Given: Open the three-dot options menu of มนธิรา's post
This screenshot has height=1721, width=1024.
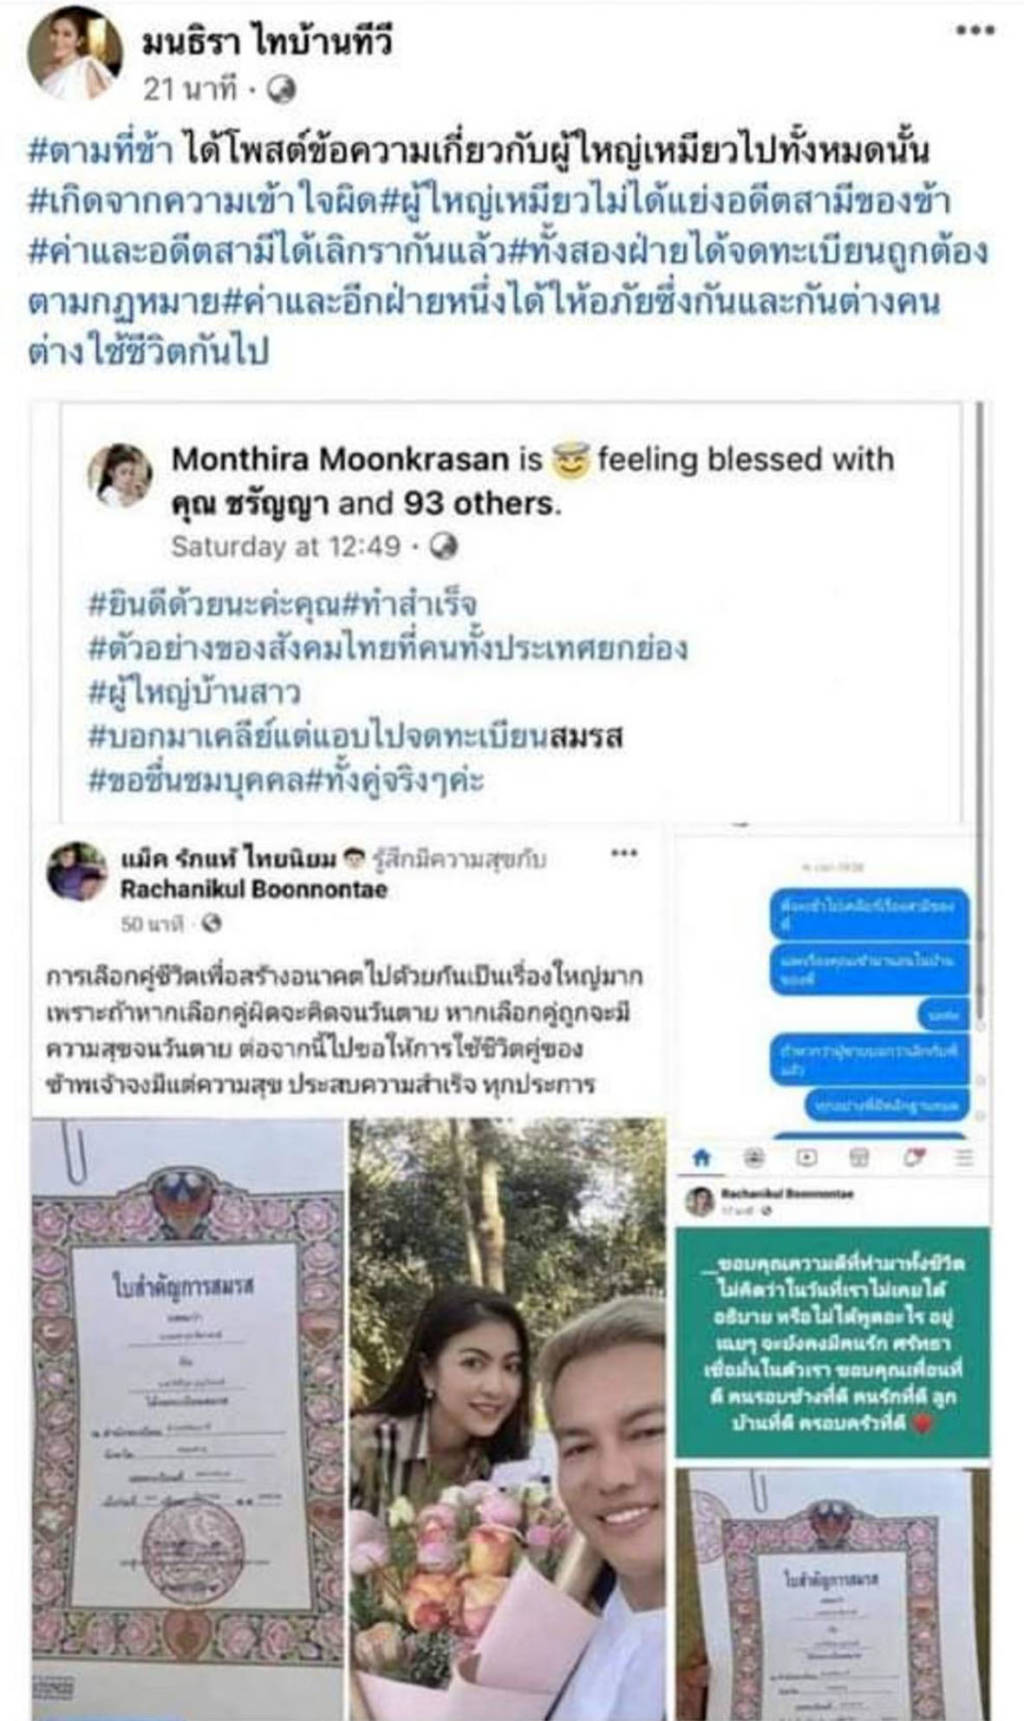Looking at the screenshot, I should coord(975,30).
